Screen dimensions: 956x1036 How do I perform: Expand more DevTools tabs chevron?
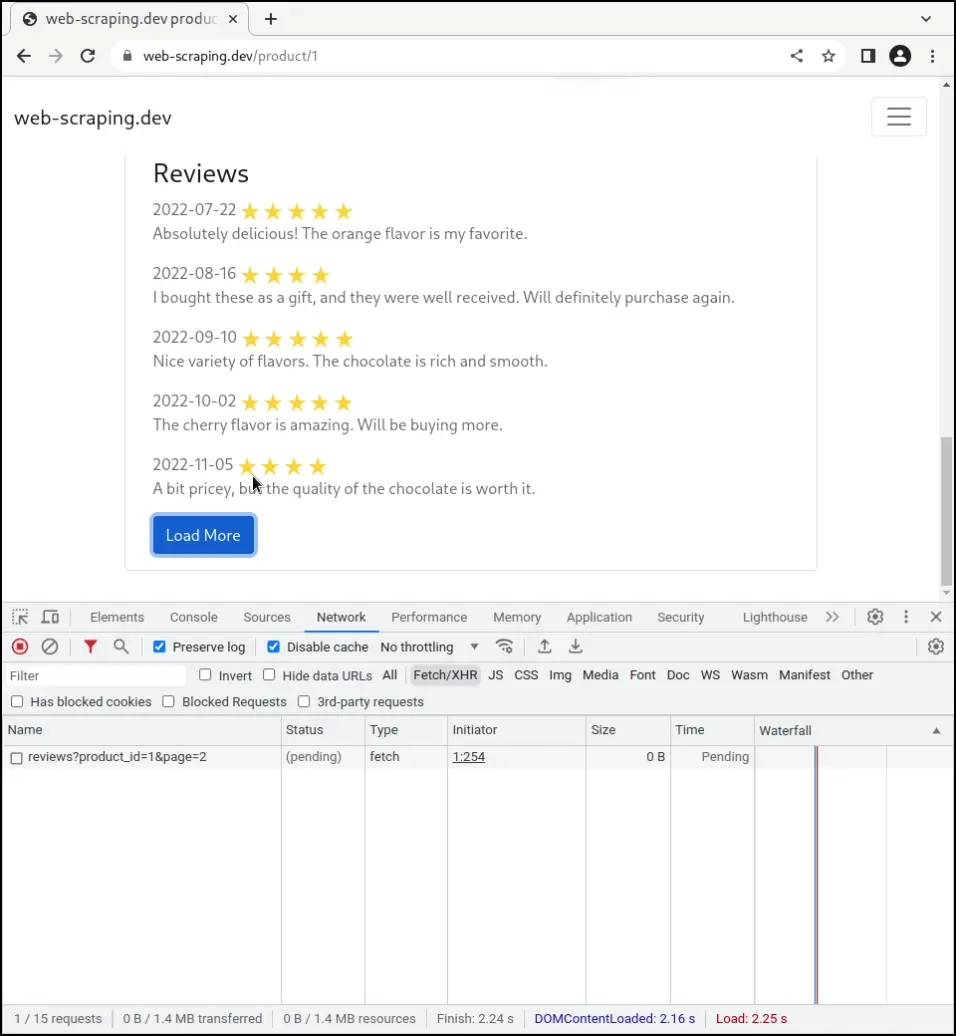832,617
